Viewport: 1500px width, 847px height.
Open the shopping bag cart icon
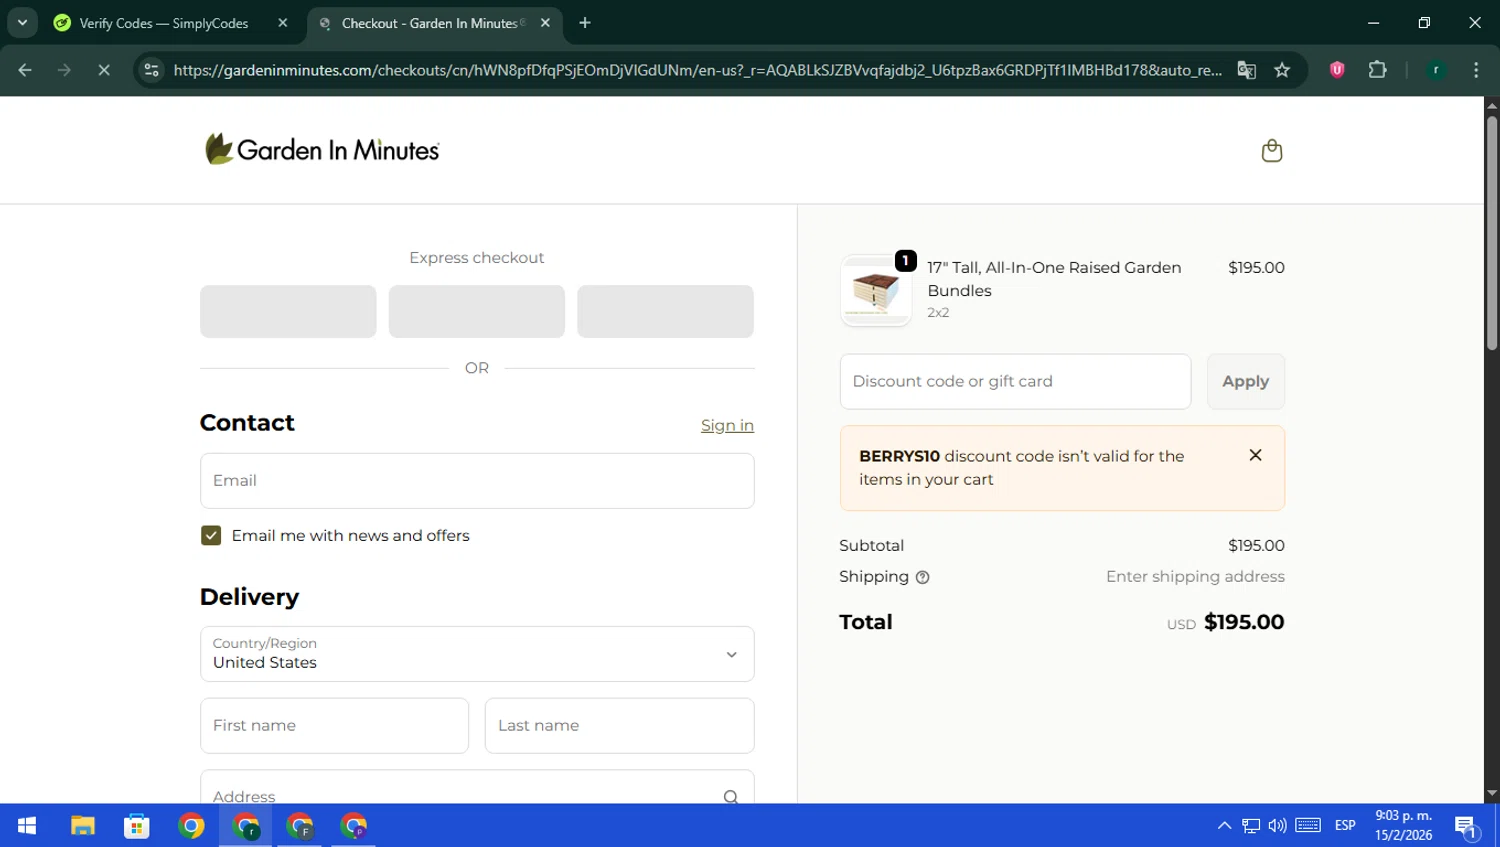pyautogui.click(x=1271, y=150)
